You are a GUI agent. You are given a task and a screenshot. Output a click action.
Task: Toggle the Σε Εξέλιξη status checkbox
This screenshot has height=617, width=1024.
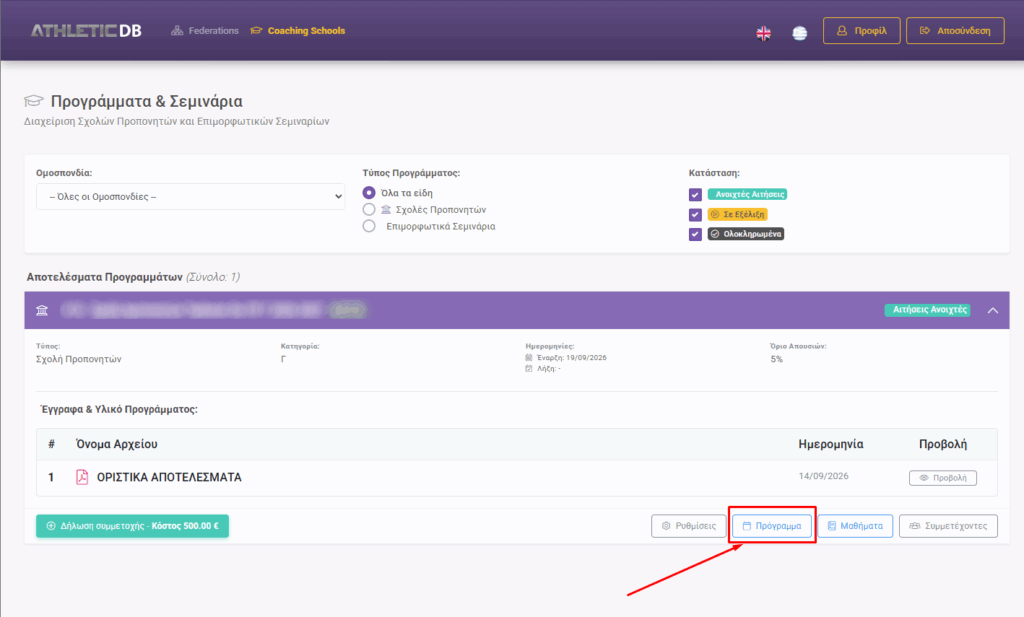696,214
